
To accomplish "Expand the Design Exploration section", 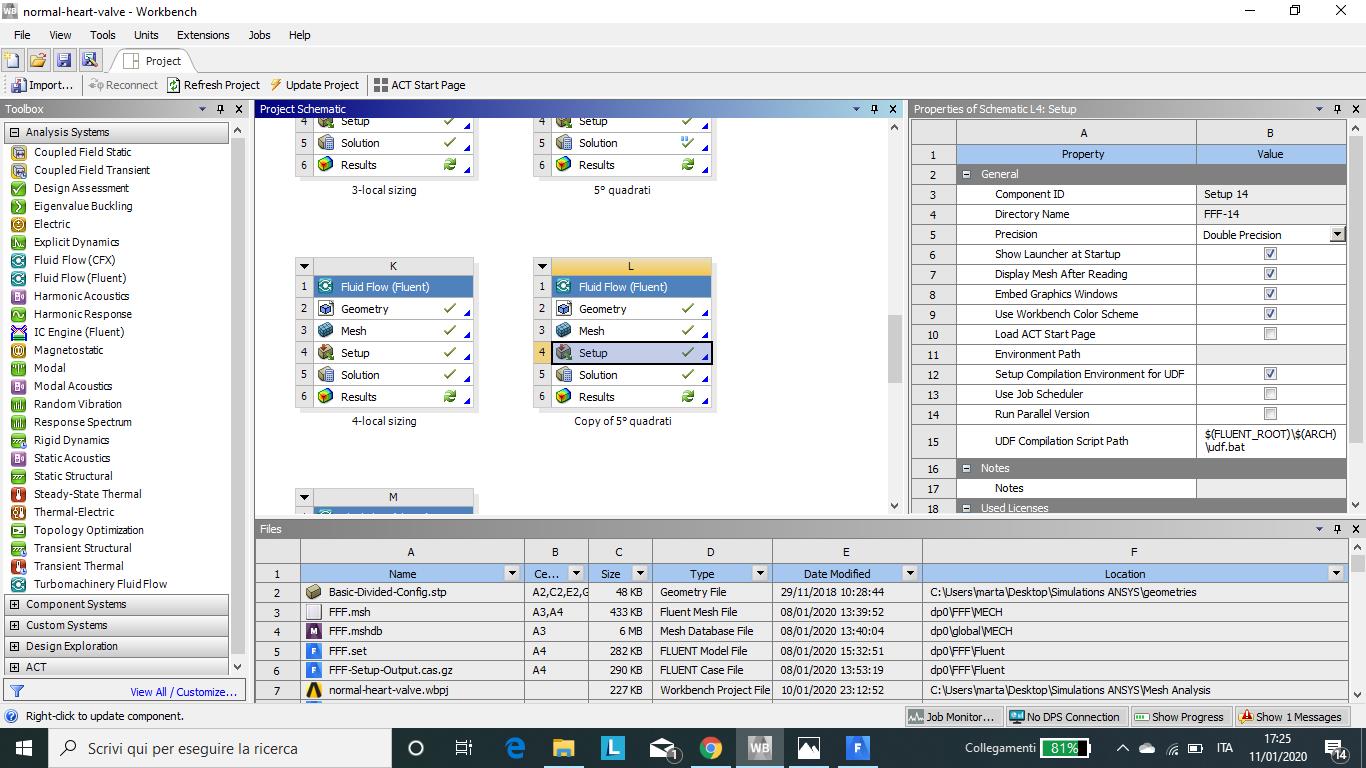I will pos(14,646).
